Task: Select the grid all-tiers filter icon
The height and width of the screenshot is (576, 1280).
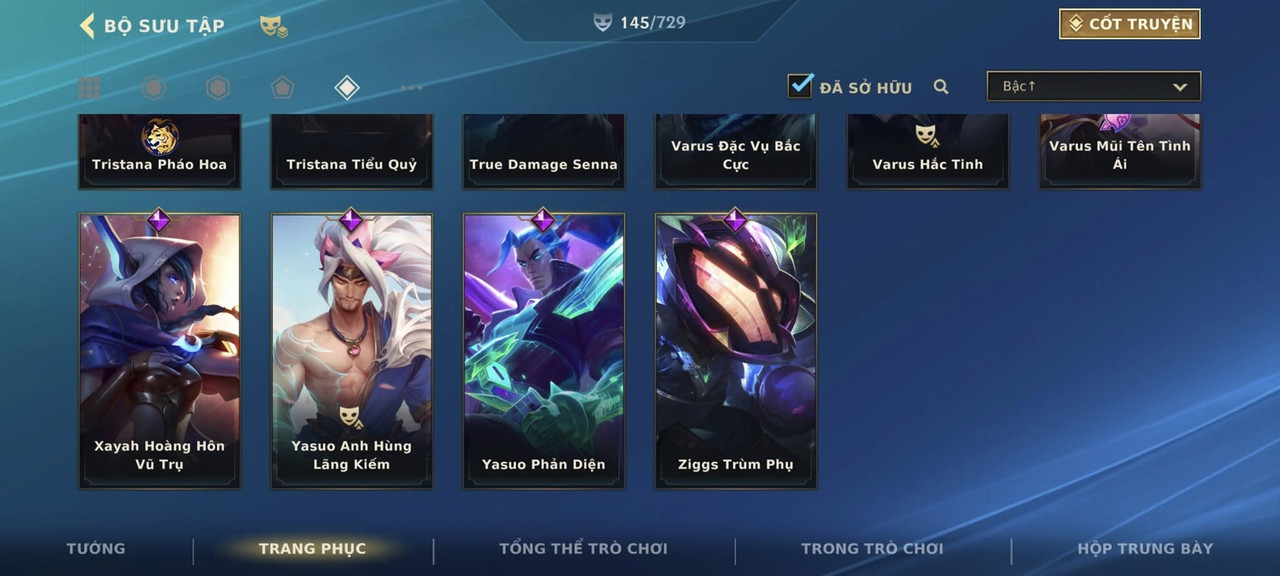Action: point(89,88)
